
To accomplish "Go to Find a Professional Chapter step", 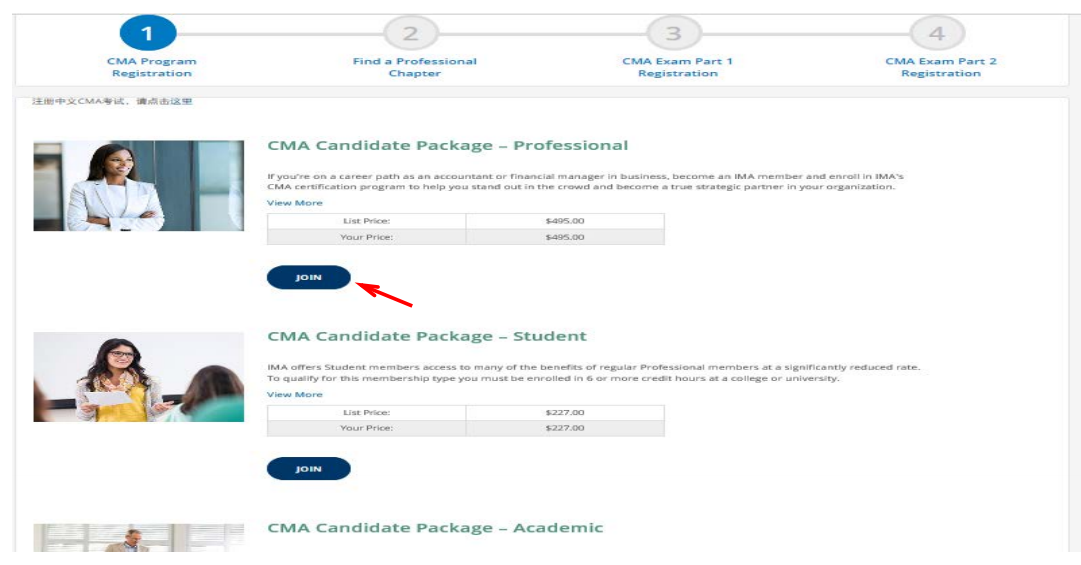I will pyautogui.click(x=414, y=67).
